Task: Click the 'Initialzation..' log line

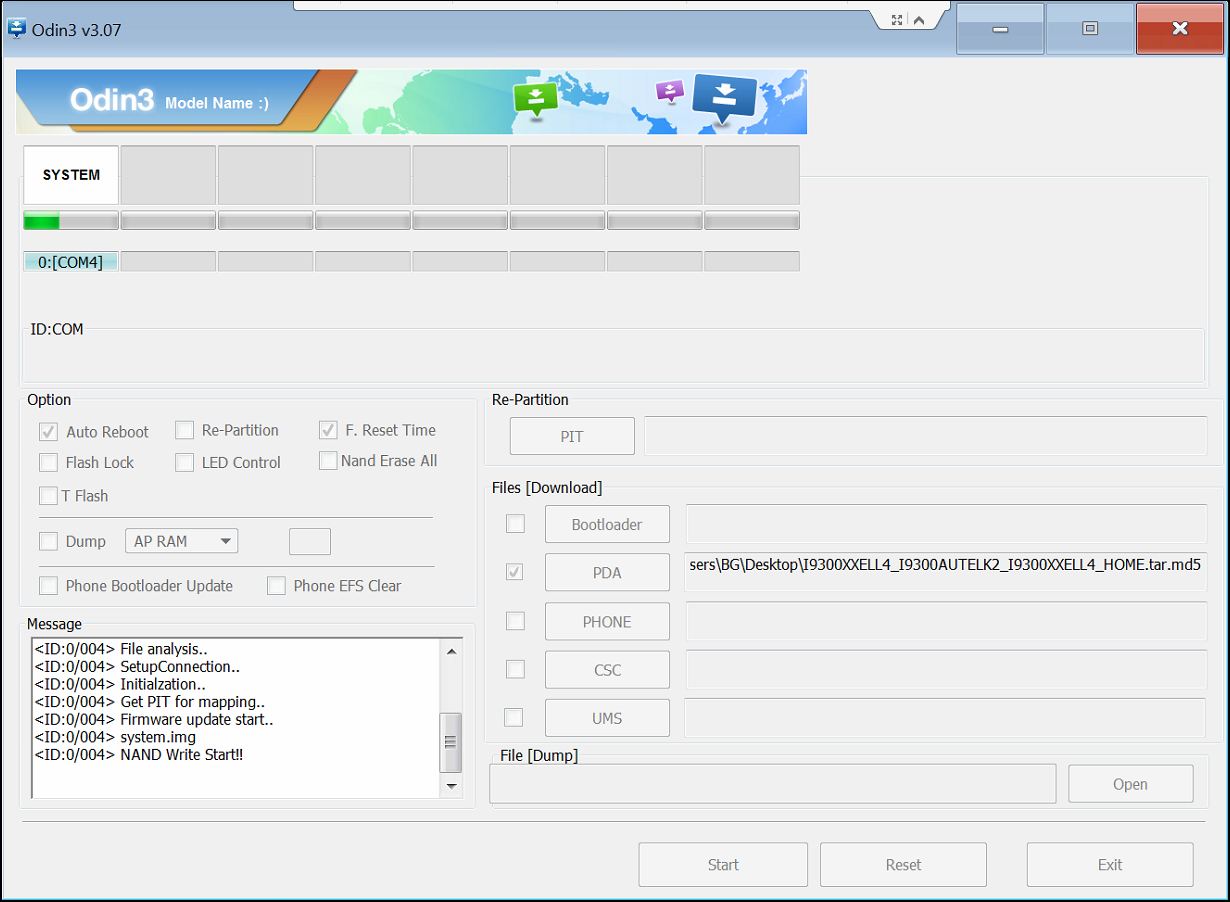Action: coord(120,684)
